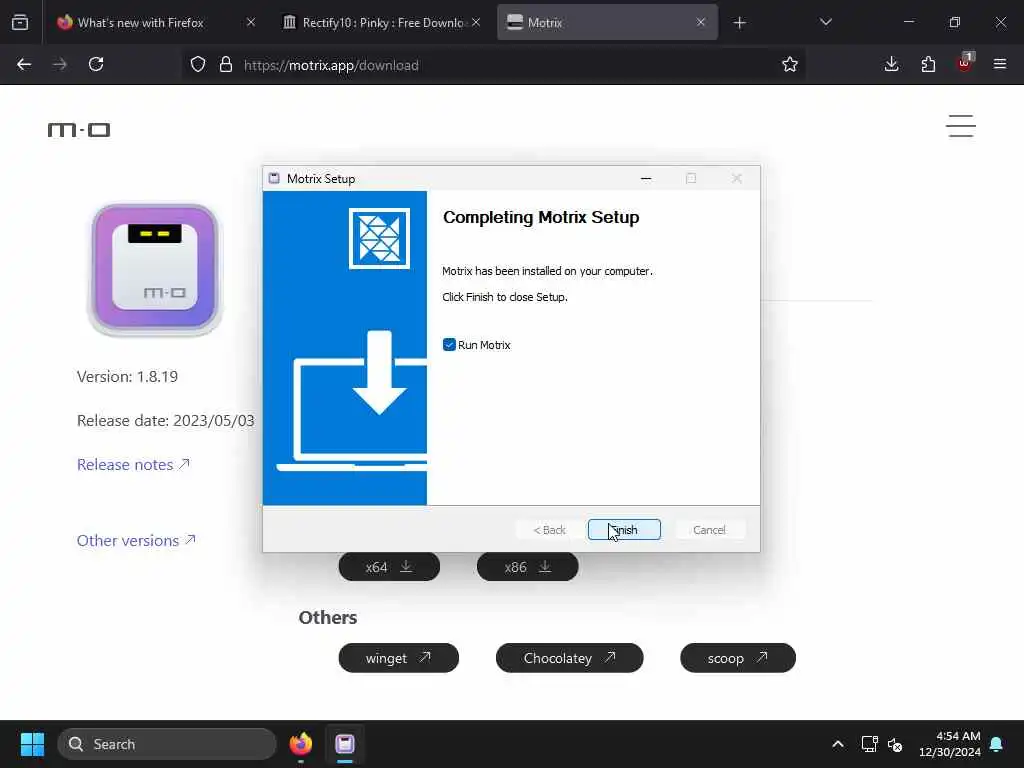Open Firefox application menu
Screen dimensions: 1024x768
1000,65
